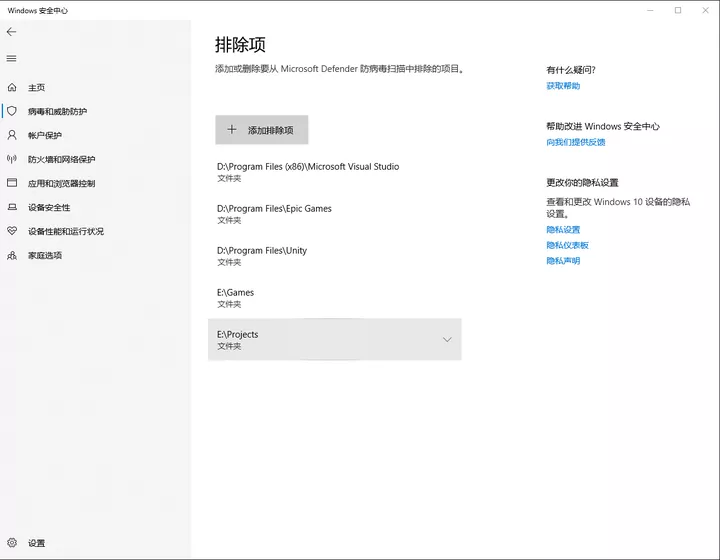
Task: Click the device security laptop icon
Action: [12, 207]
